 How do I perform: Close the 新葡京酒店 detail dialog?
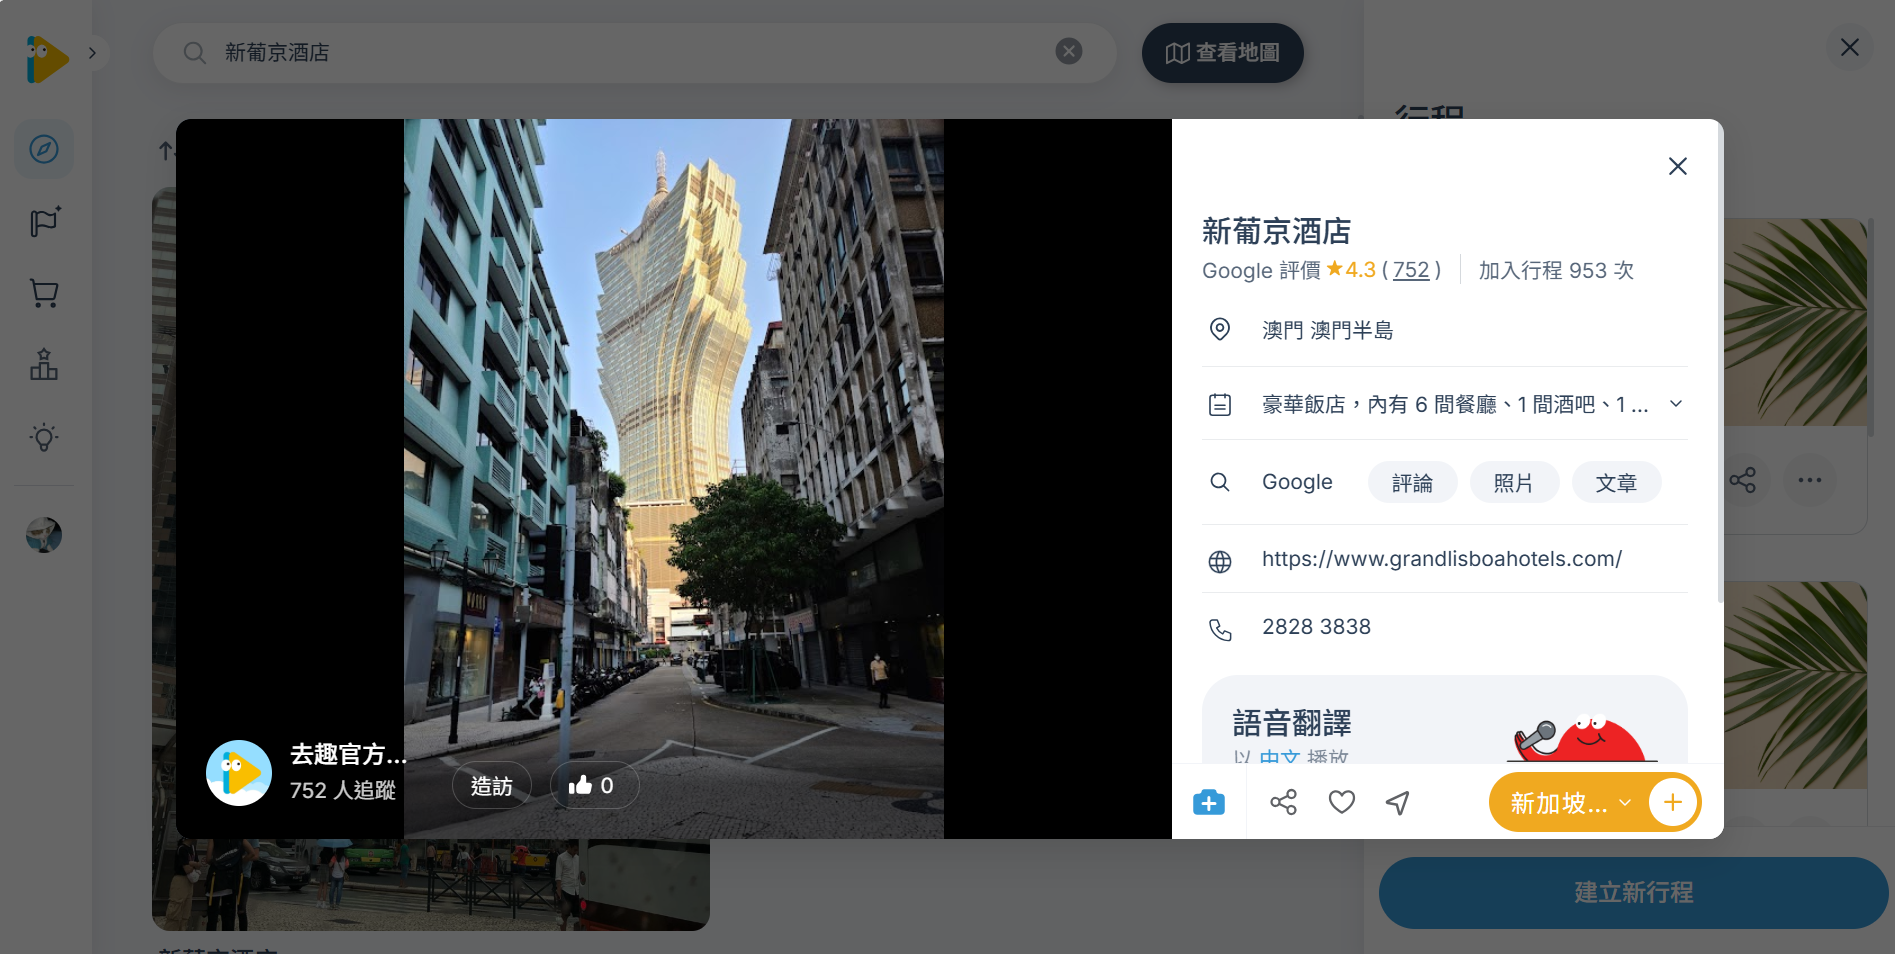point(1678,166)
